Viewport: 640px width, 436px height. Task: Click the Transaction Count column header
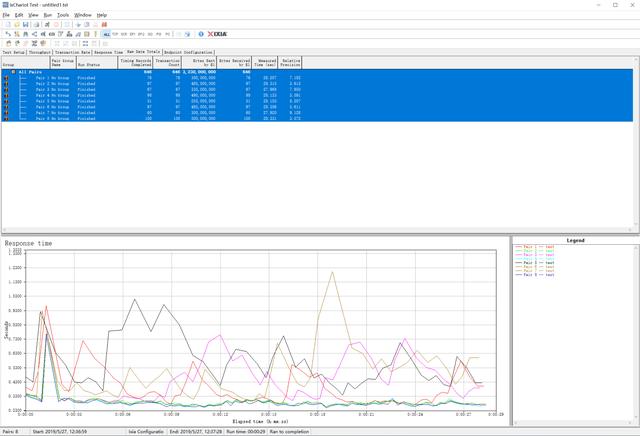point(167,62)
